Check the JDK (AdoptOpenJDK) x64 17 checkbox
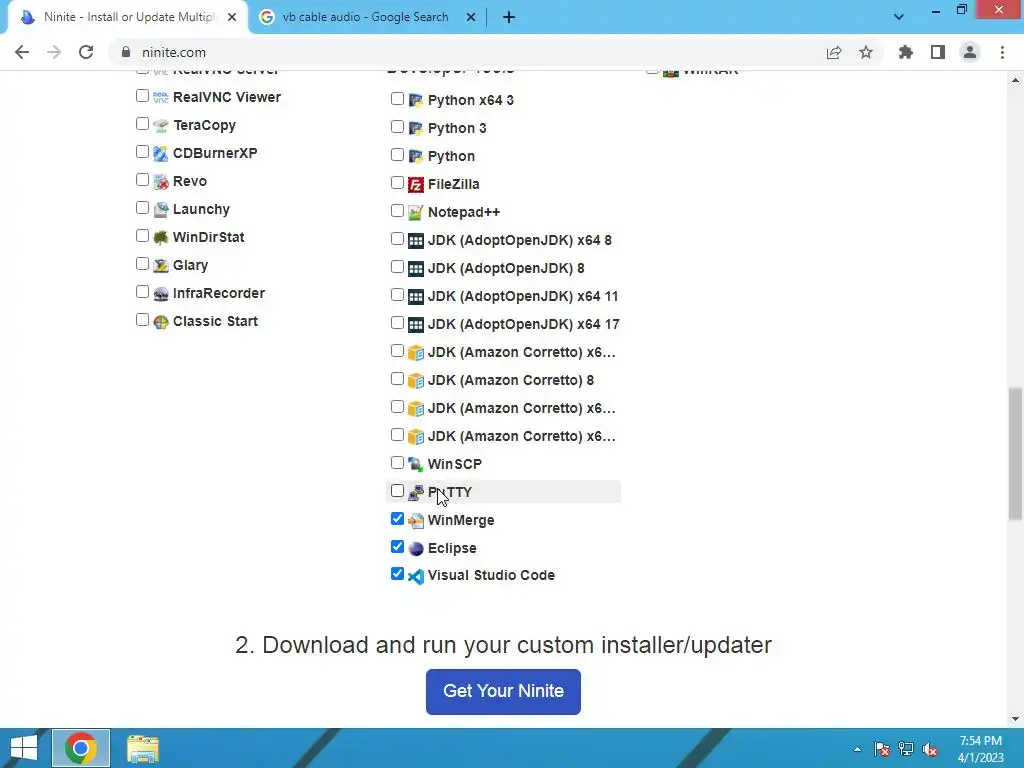 point(397,323)
